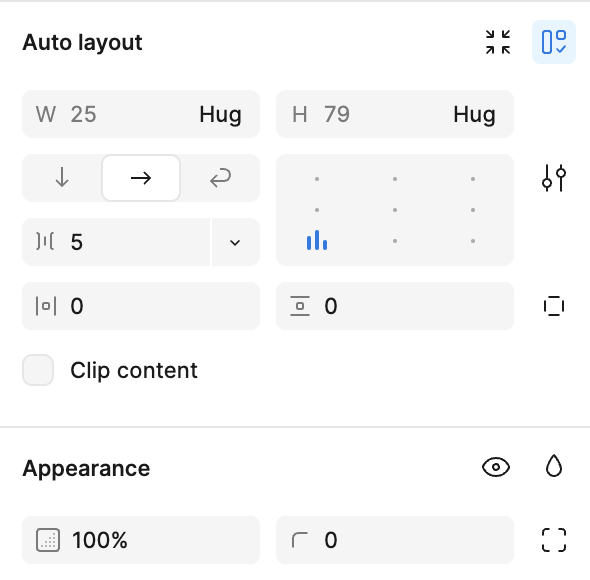Click the opacity field showing 100%
The height and width of the screenshot is (580, 590).
tap(141, 540)
